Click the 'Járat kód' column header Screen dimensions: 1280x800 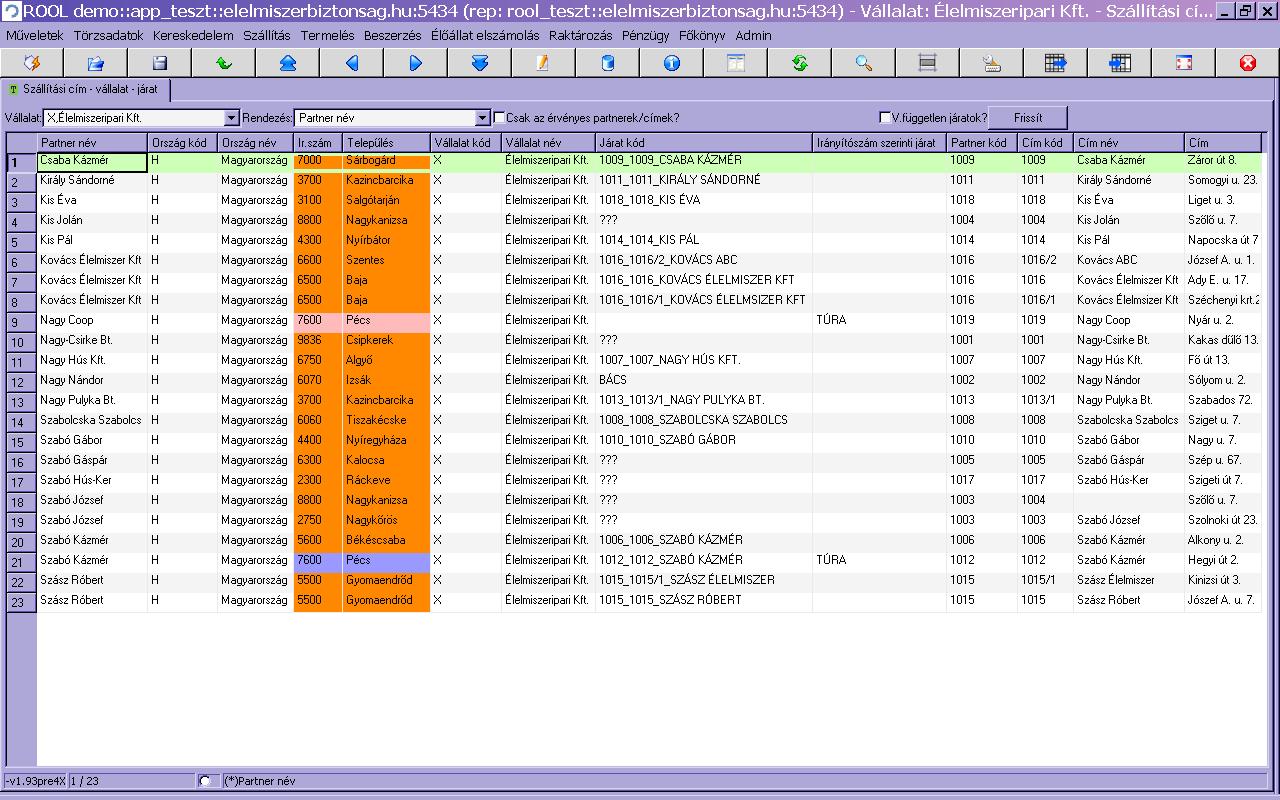[704, 143]
